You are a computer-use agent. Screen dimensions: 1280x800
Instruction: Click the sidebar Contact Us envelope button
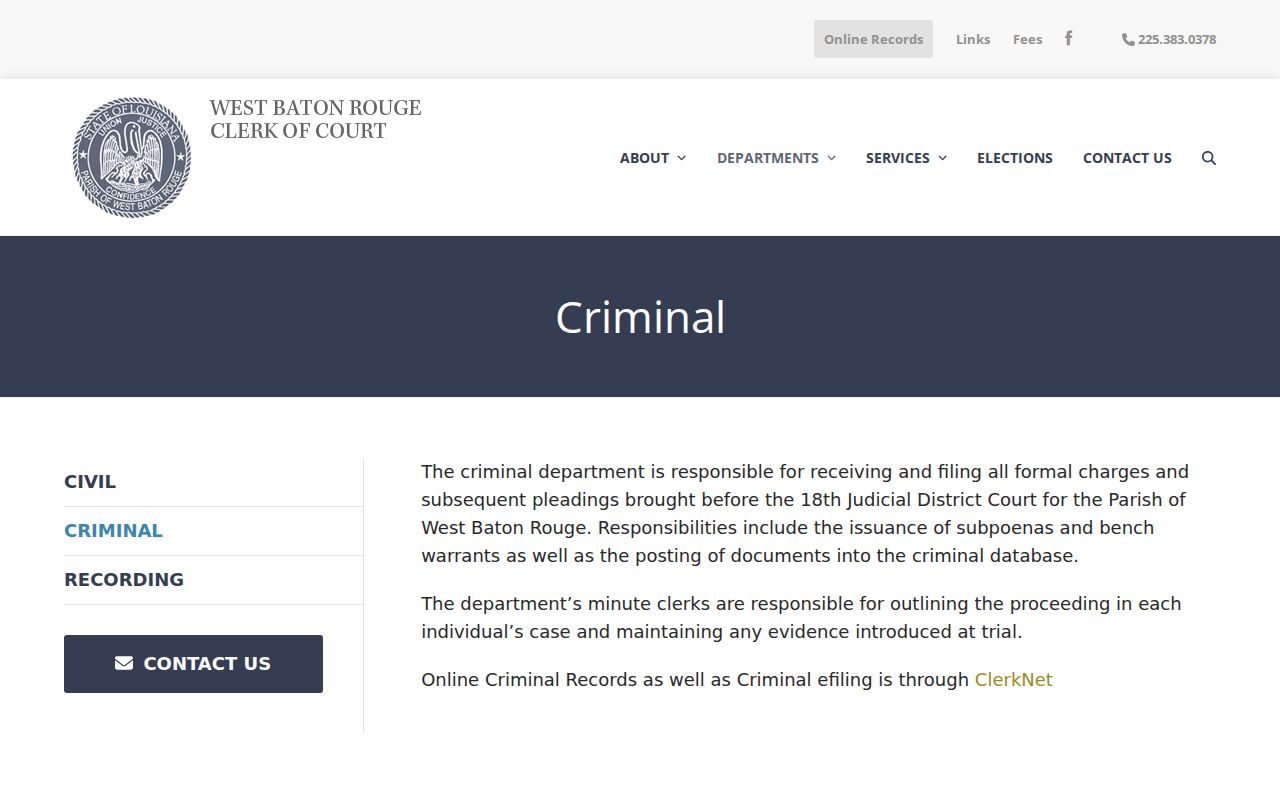pos(193,664)
